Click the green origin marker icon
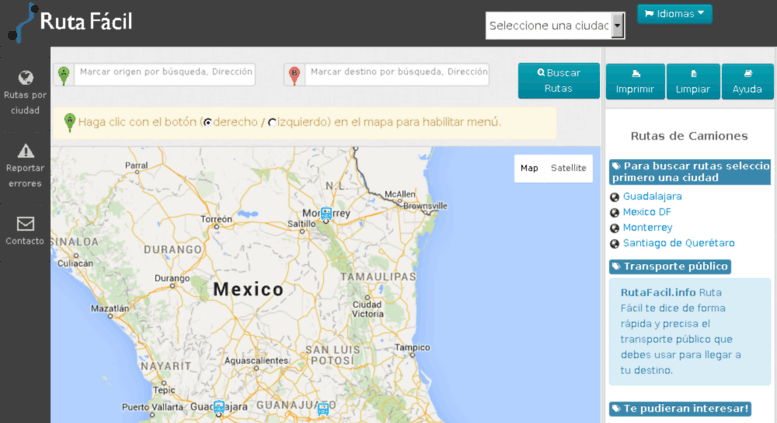Image resolution: width=777 pixels, height=423 pixels. click(x=63, y=75)
